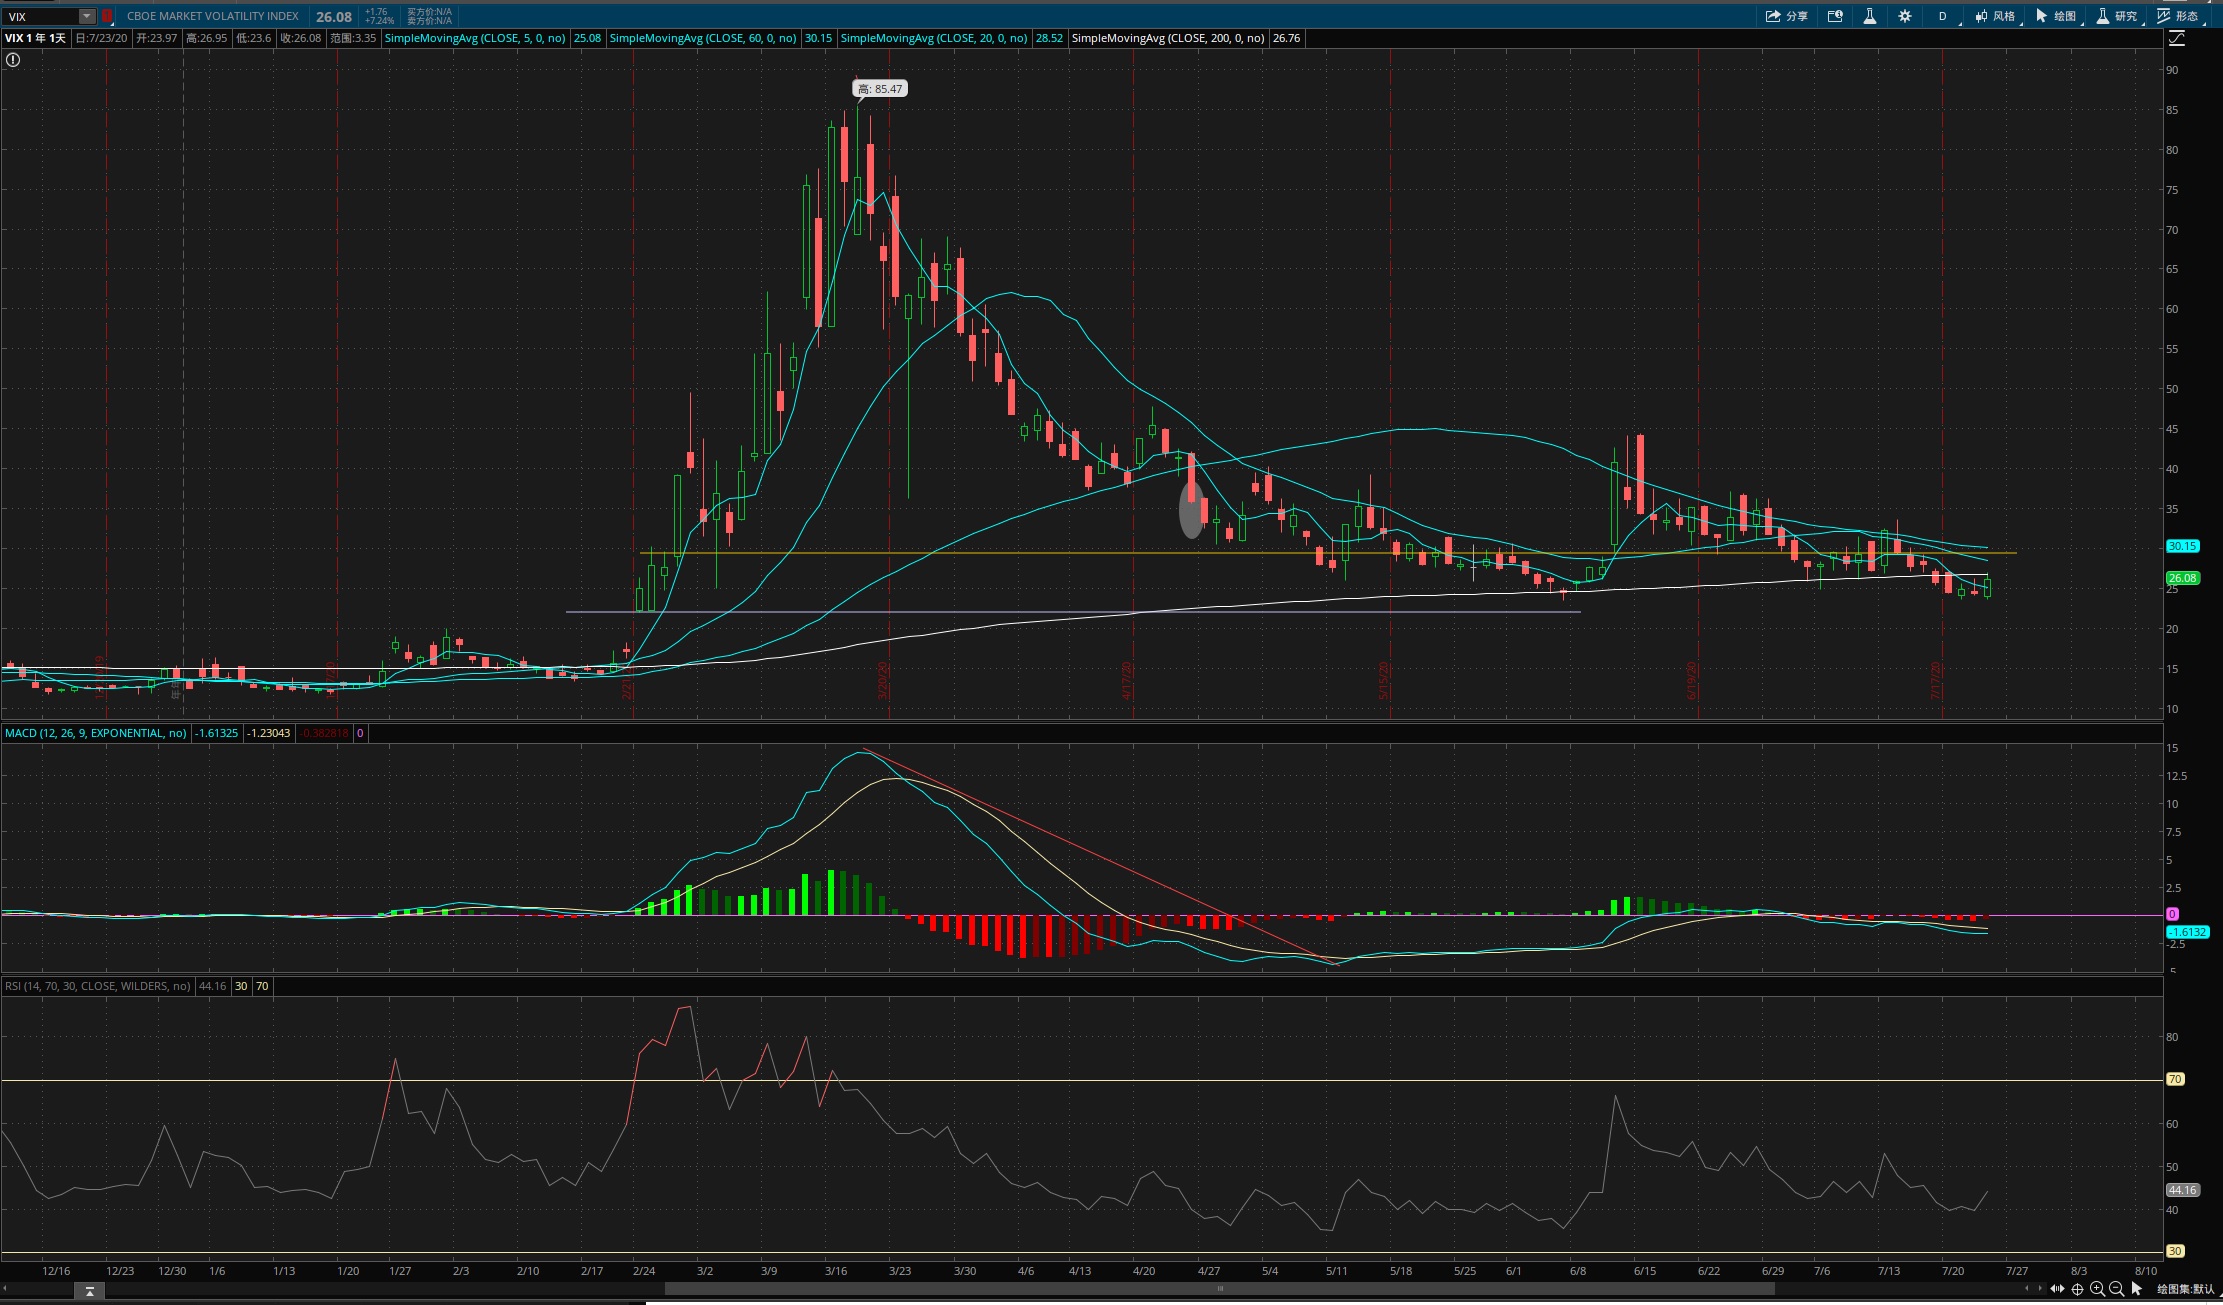
Task: Click the 6/15 date label on time axis
Action: tap(1645, 1271)
